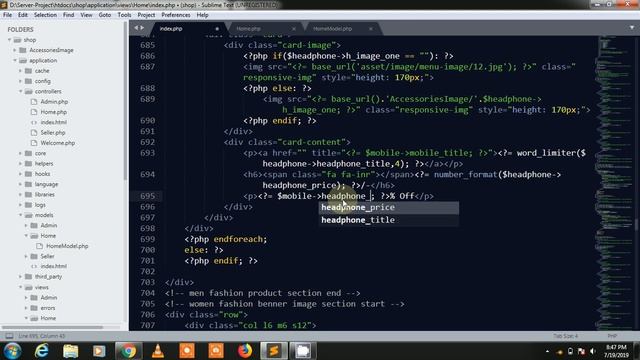Open File Explorer from taskbar

pyautogui.click(x=70, y=351)
